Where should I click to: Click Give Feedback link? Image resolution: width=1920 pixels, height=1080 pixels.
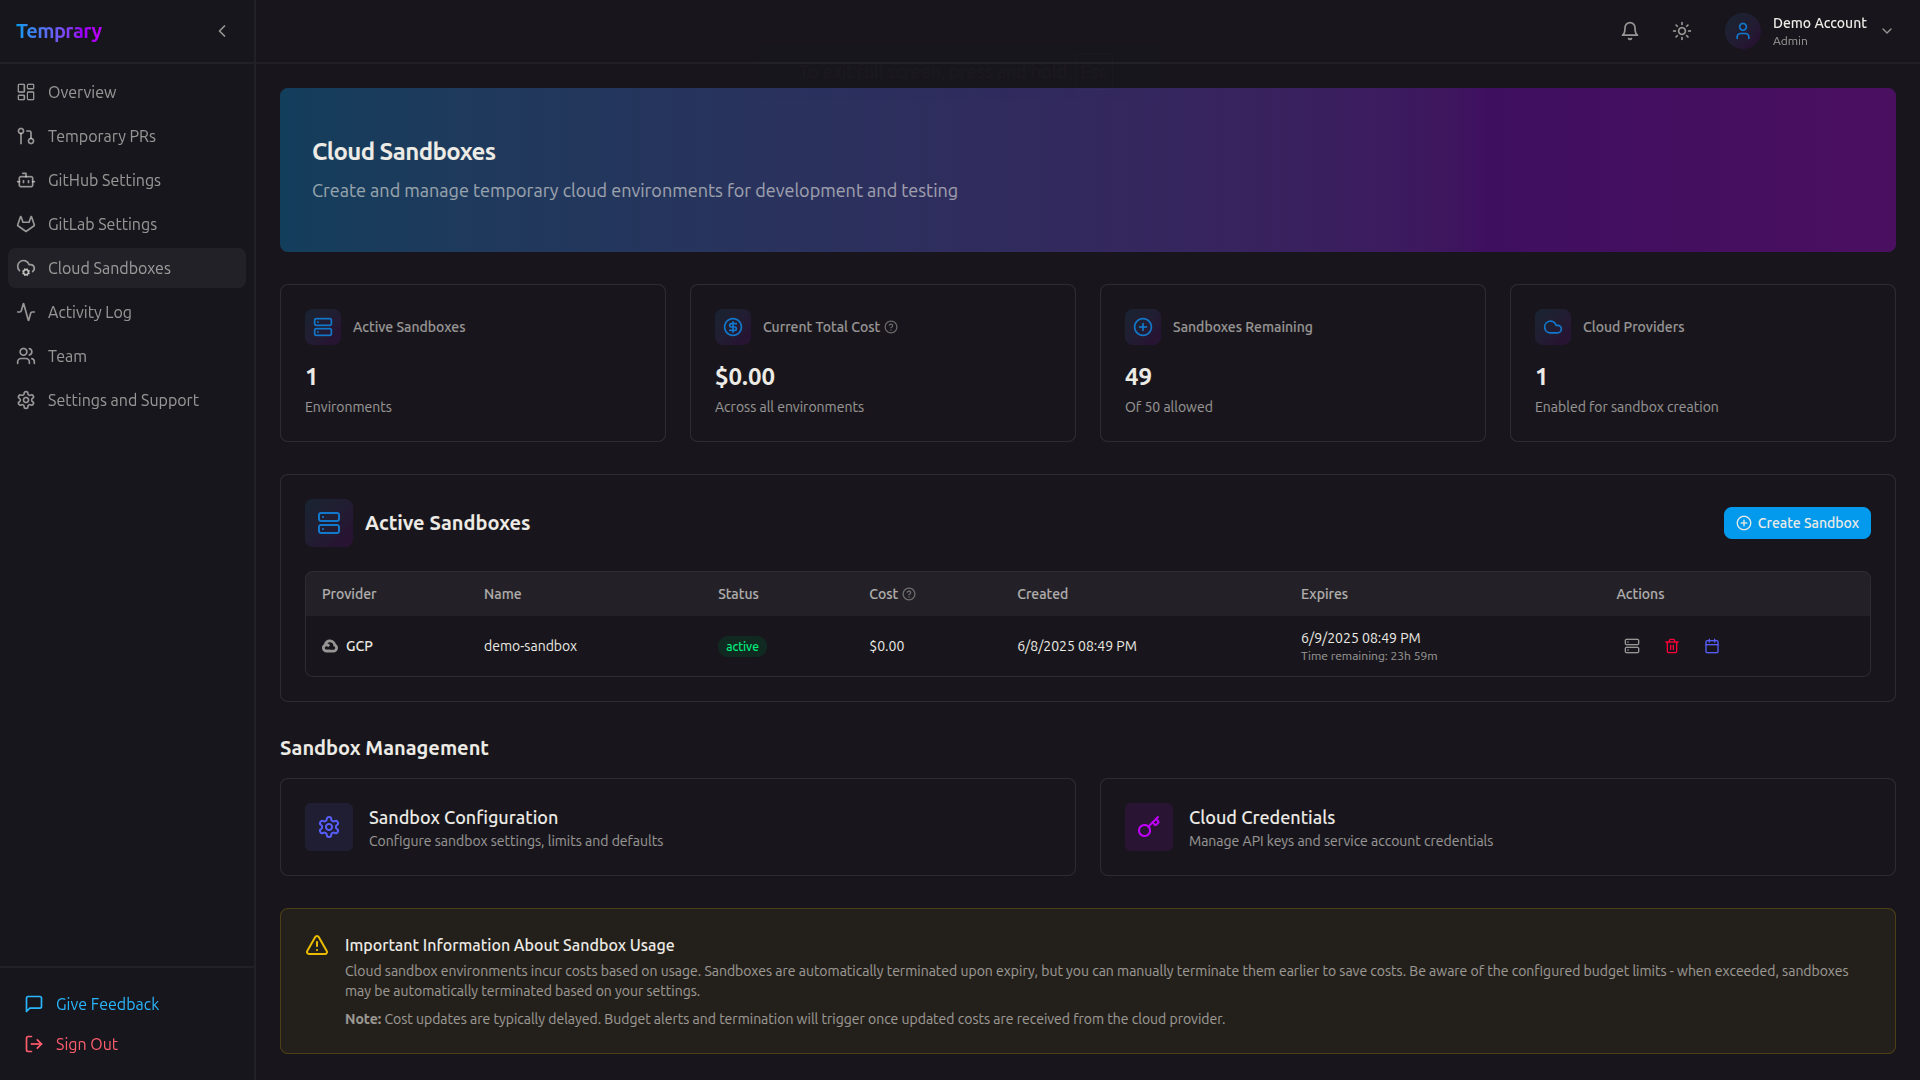[x=107, y=1004]
